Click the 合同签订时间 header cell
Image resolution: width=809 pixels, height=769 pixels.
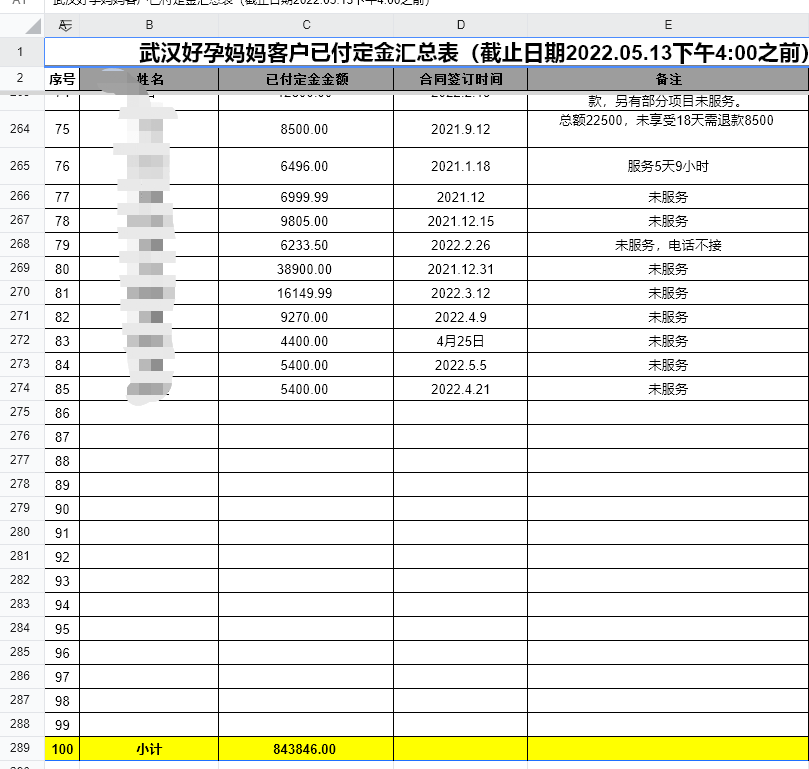tap(461, 79)
